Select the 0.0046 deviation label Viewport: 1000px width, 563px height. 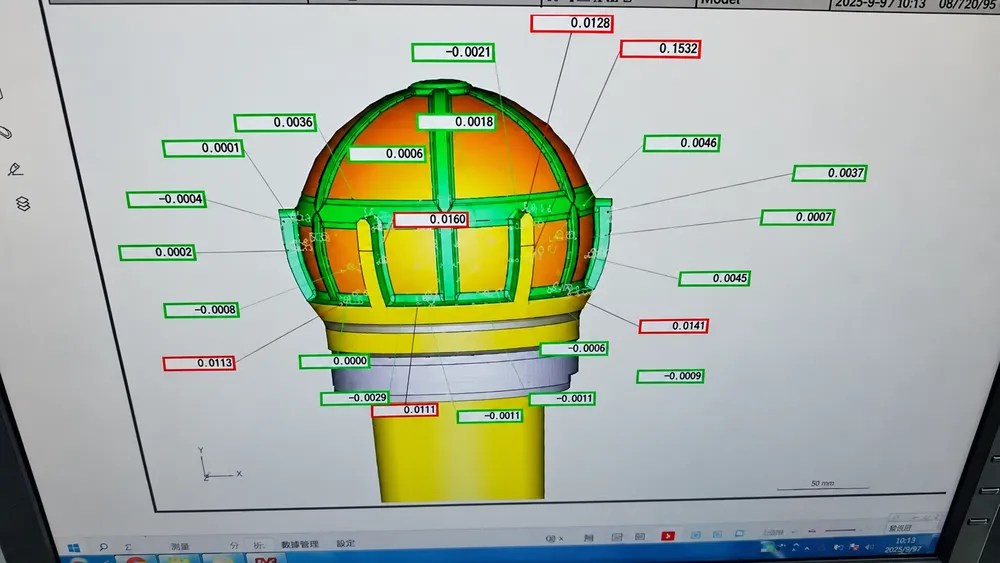[682, 143]
